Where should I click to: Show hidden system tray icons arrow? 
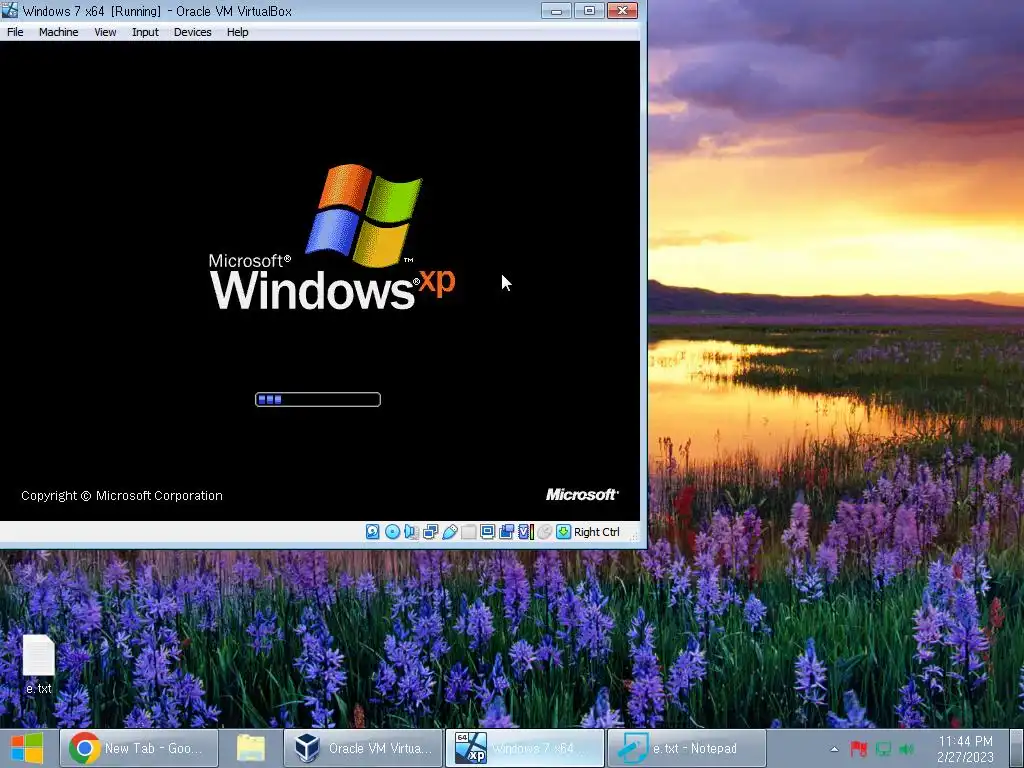coord(834,749)
